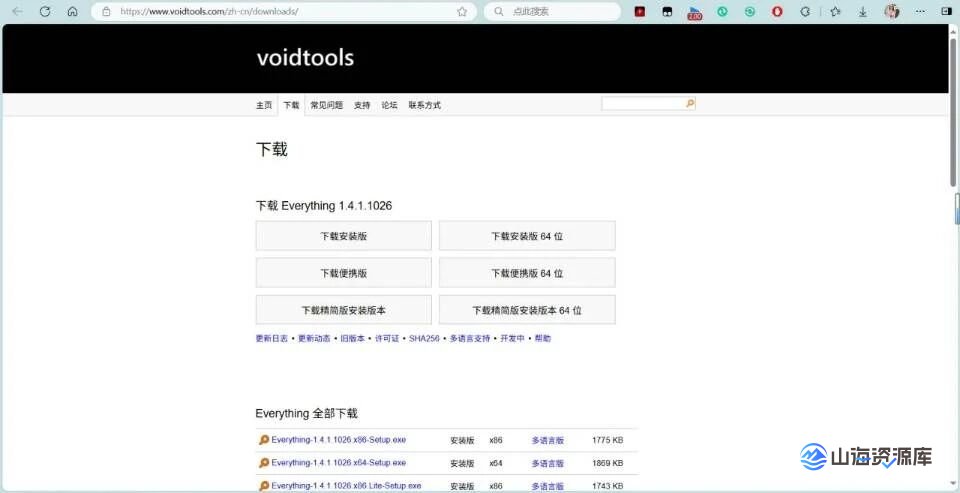Go to browser home page icon

(x=72, y=12)
